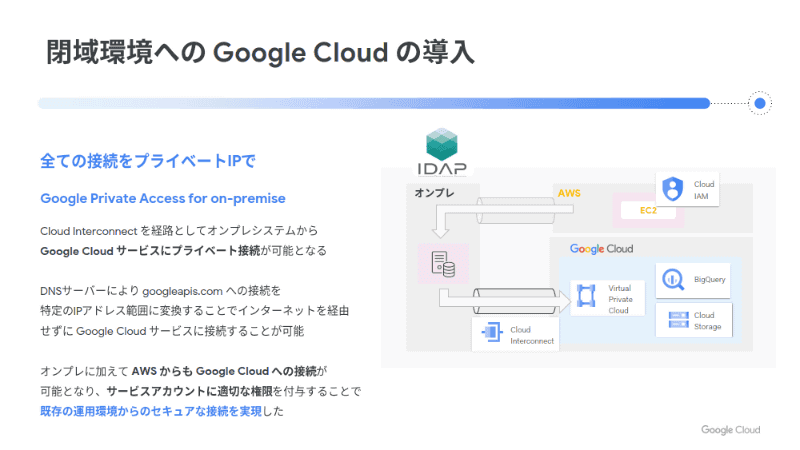Click the Cloud Storage icon
800x450 pixels.
(x=675, y=320)
